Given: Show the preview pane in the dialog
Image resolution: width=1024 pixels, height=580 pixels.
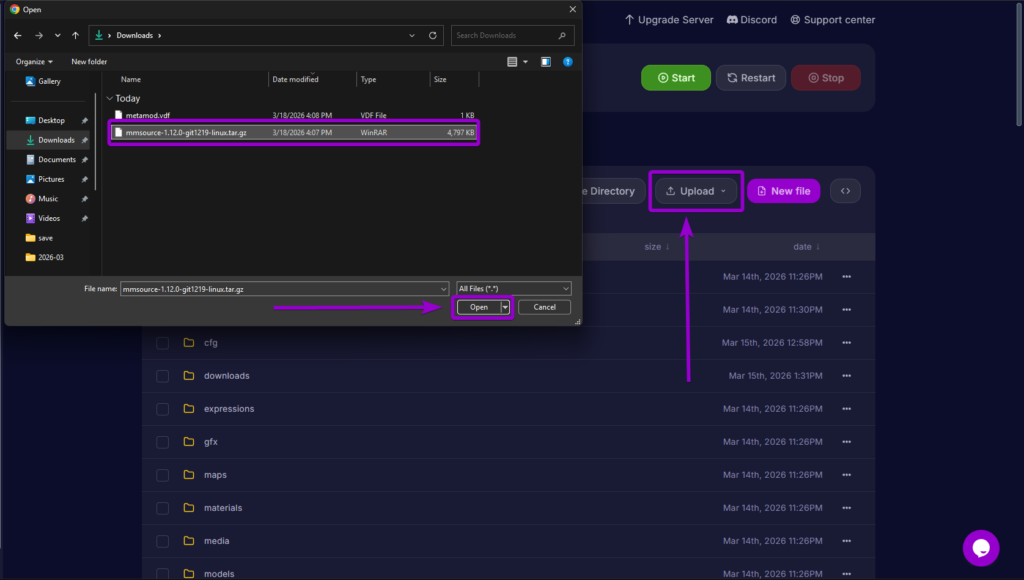Looking at the screenshot, I should 545,61.
